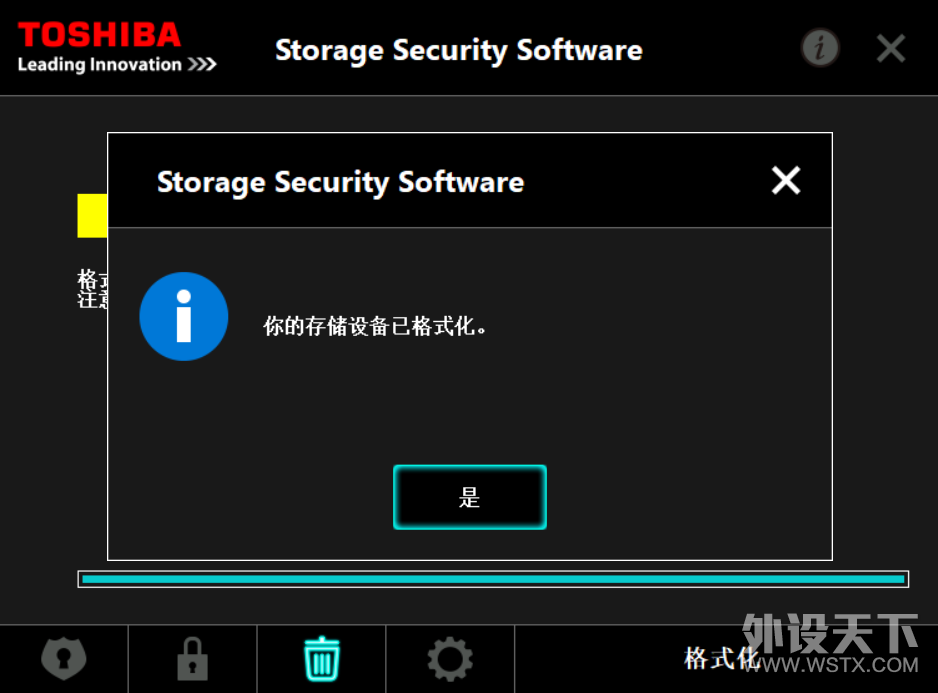Click the message 你的存储设备已格式化
Viewport: 938px width, 693px height.
[x=374, y=326]
